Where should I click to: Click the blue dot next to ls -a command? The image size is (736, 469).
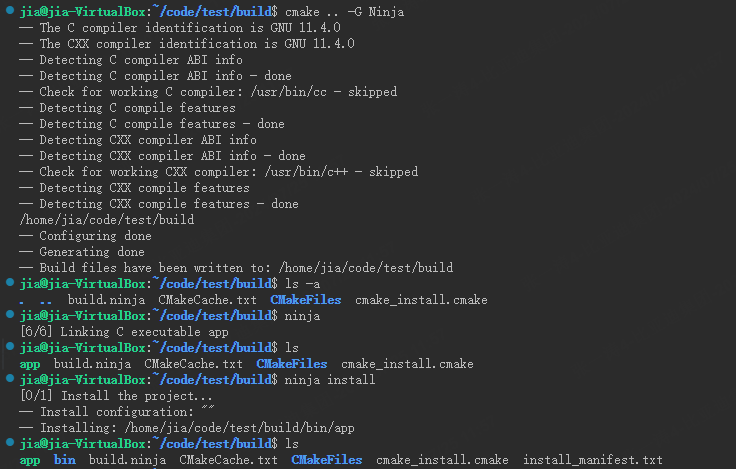[x=10, y=282]
